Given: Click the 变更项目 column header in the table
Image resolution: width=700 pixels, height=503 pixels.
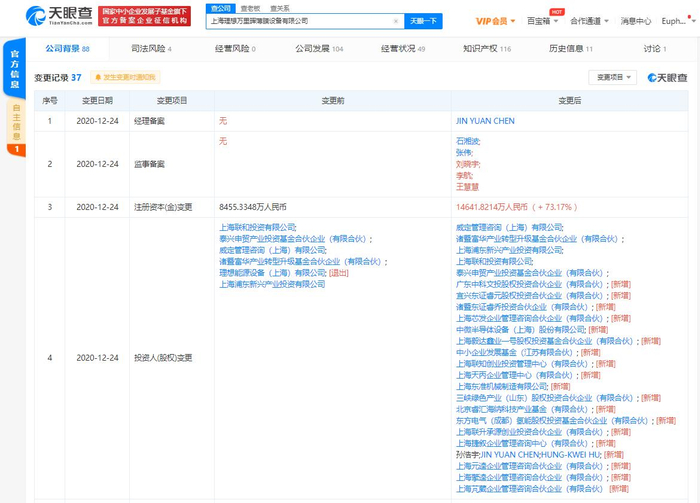Looking at the screenshot, I should pyautogui.click(x=172, y=101).
